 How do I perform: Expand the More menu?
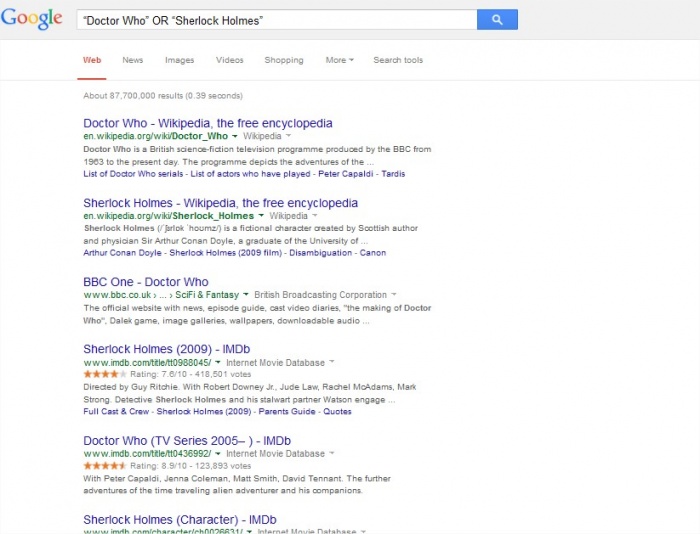point(339,60)
